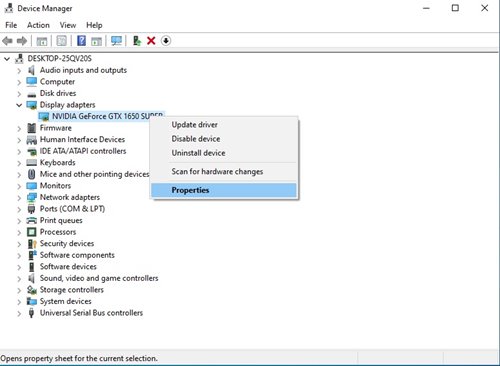The width and height of the screenshot is (500, 366).
Task: Open the View menu
Action: [68, 25]
